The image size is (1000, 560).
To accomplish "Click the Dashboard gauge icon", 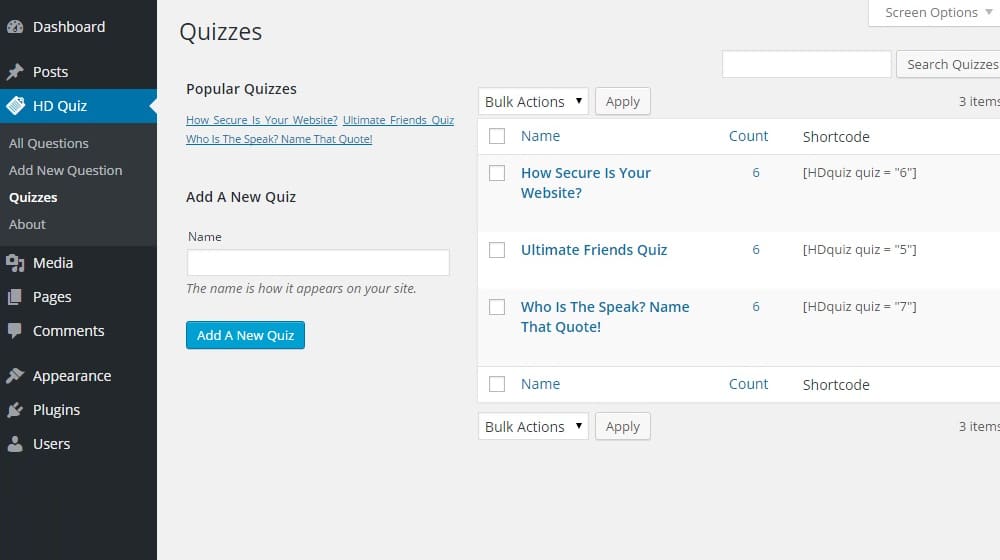I will point(15,27).
